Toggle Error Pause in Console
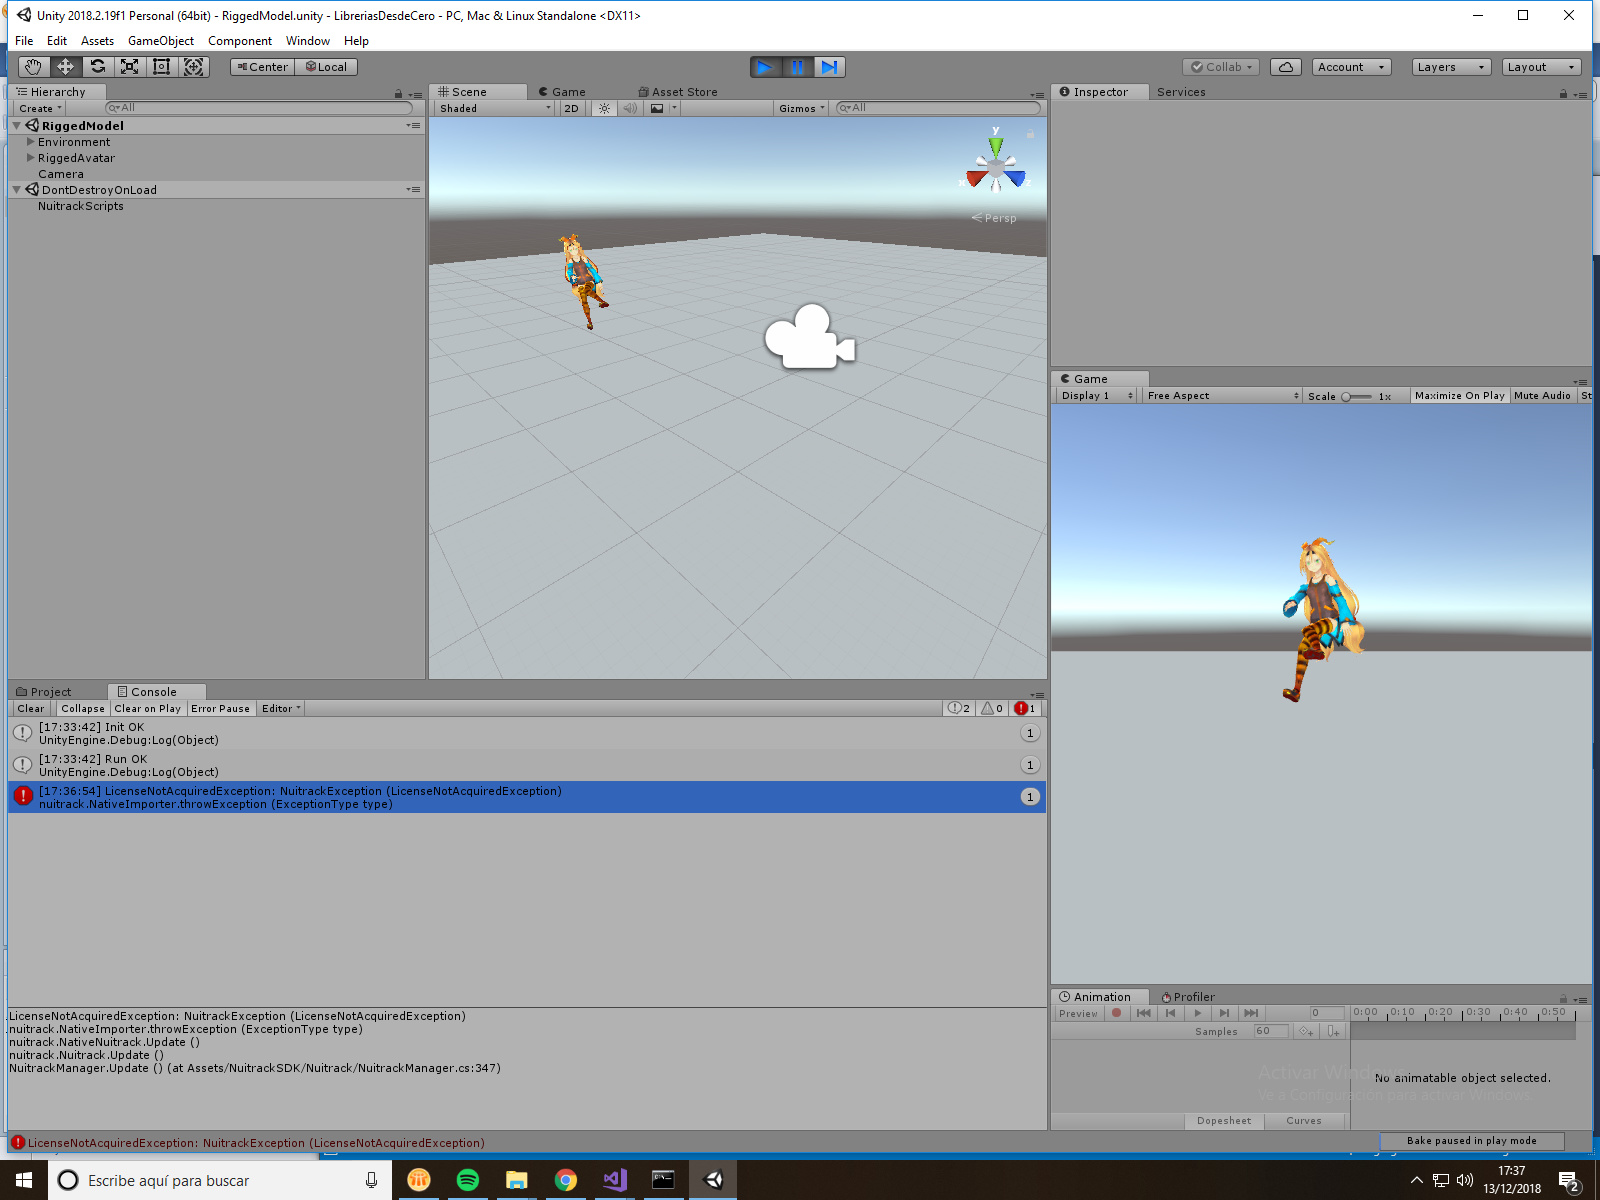This screenshot has width=1600, height=1200. point(220,709)
